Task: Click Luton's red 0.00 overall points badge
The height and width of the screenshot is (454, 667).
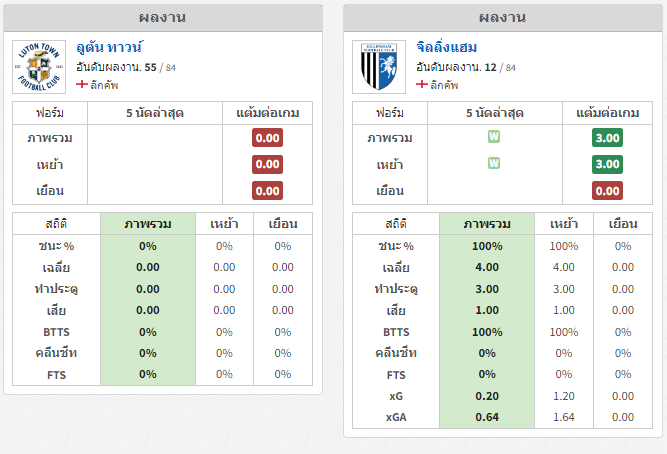Action: pos(267,138)
